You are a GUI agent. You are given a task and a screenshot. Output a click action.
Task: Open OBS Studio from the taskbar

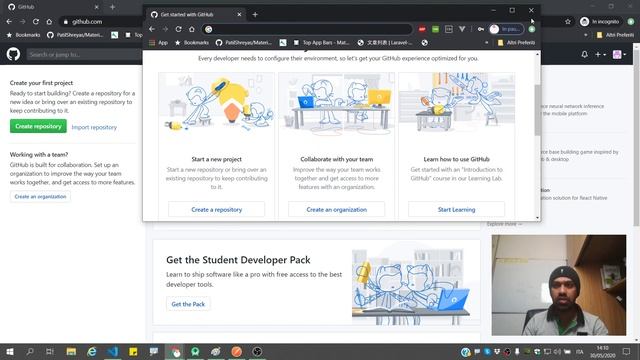coord(257,351)
